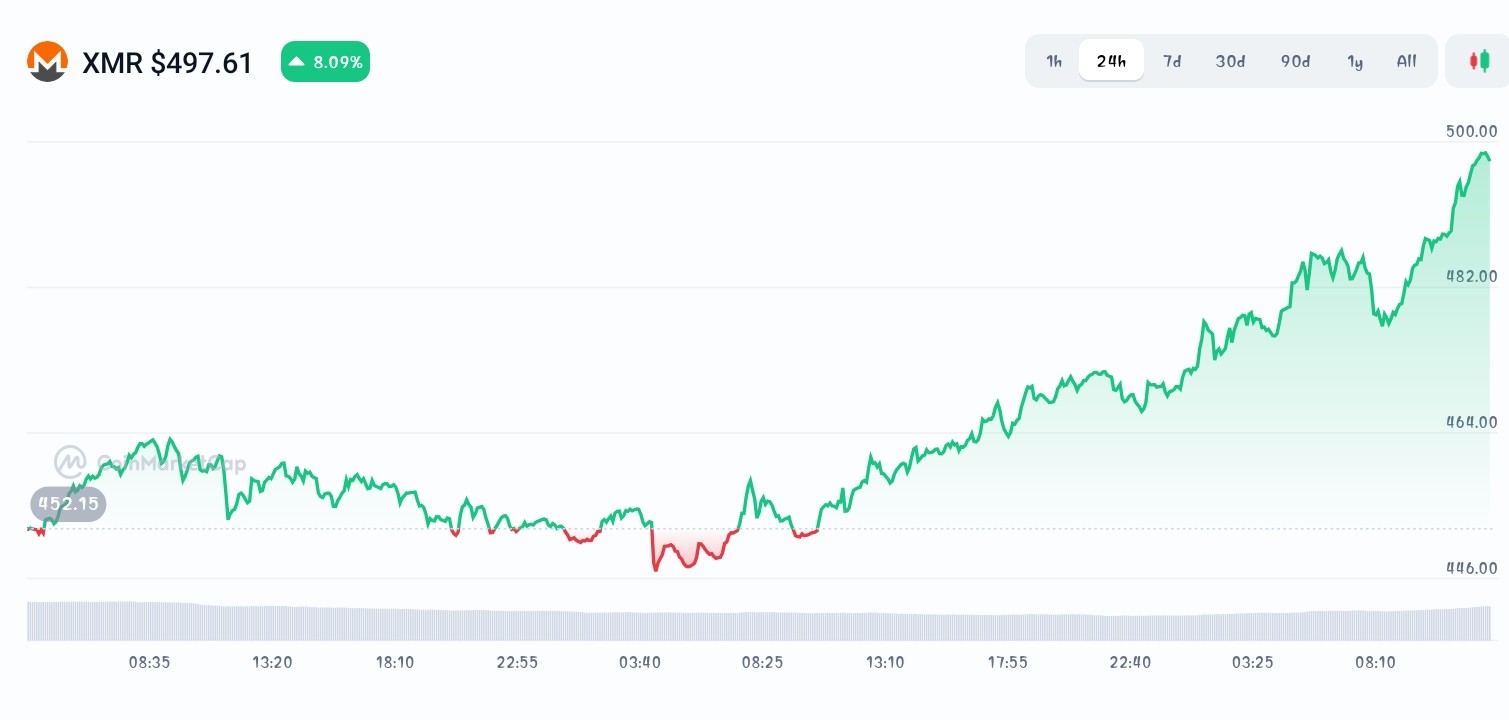The width and height of the screenshot is (1509, 720).
Task: Select the 24h time range tab
Action: click(1111, 61)
